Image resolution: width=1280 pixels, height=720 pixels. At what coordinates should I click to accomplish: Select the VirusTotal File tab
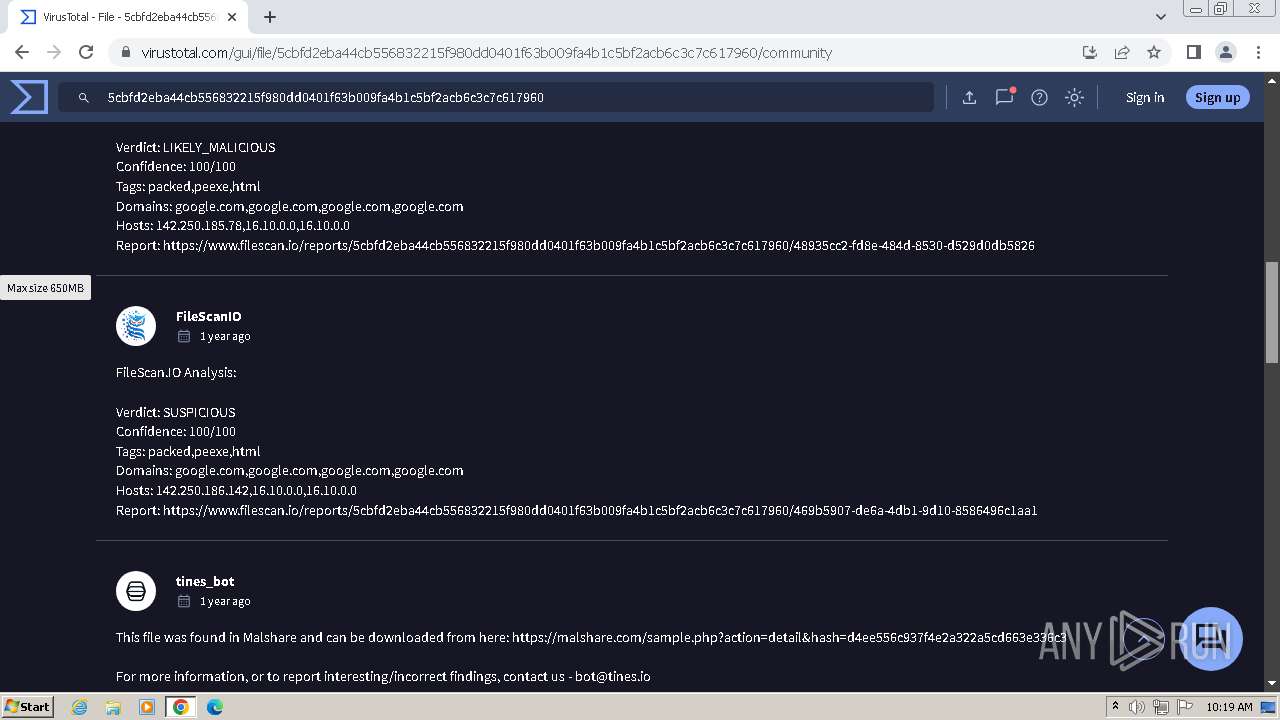(129, 17)
